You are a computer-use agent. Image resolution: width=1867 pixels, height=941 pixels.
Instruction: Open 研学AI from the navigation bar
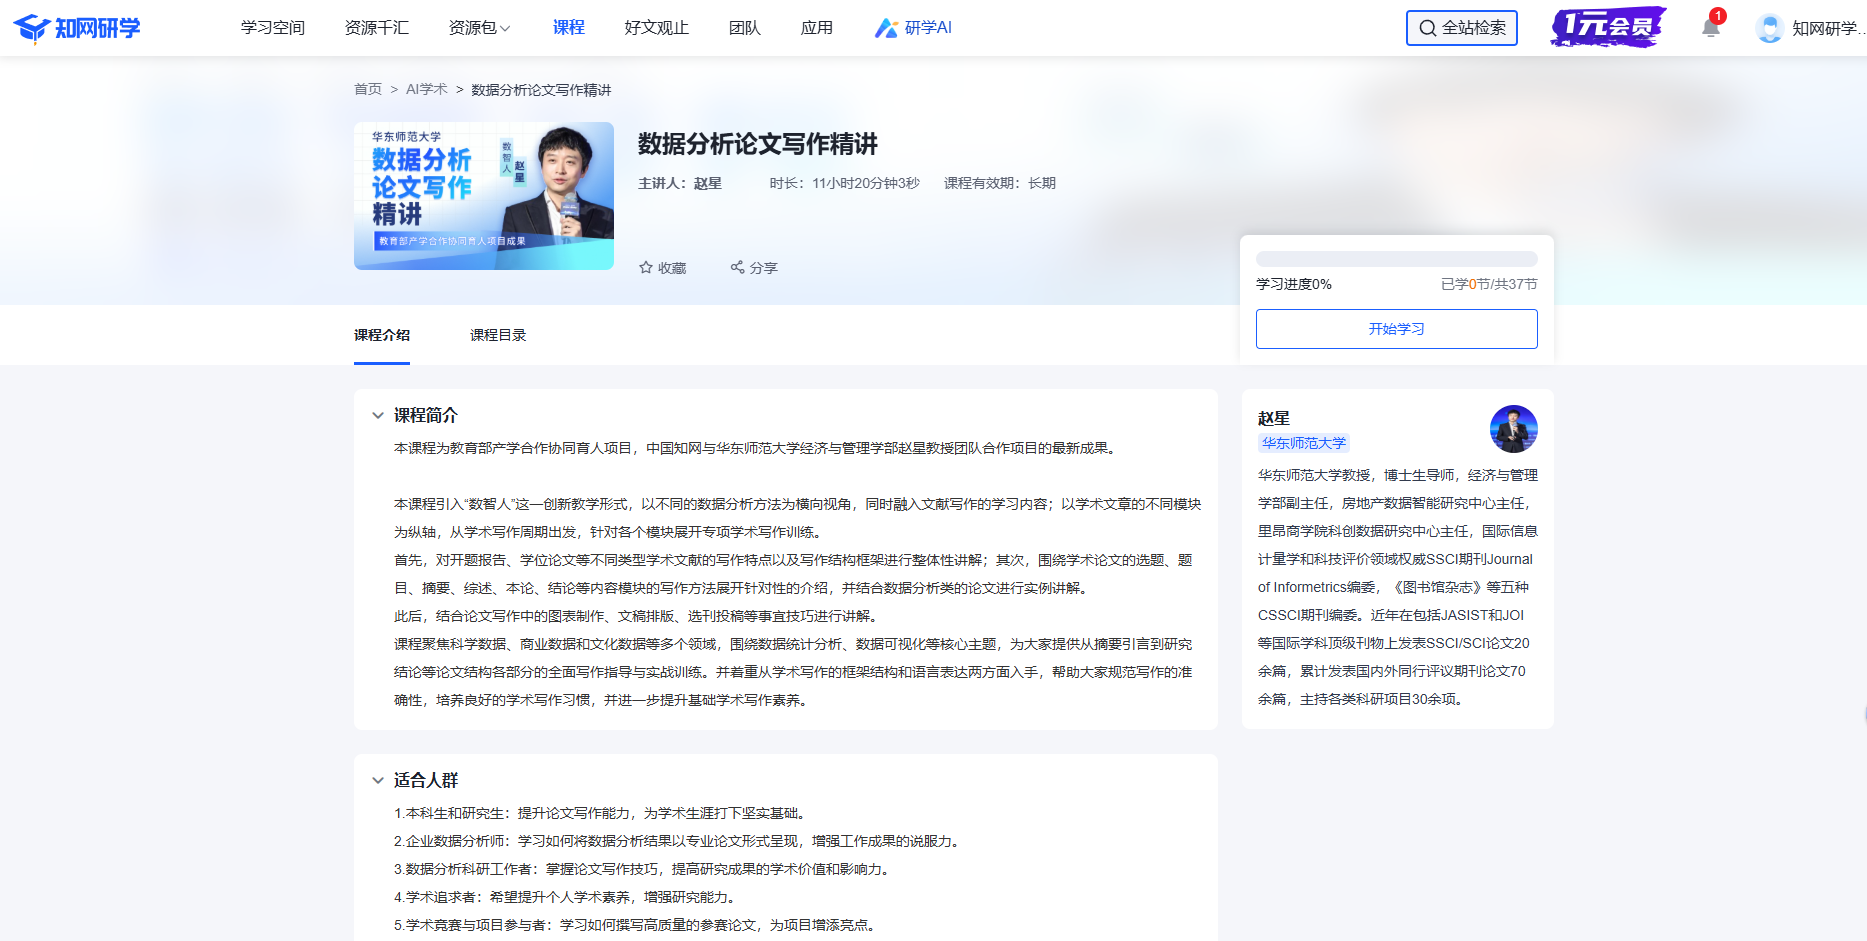tap(913, 28)
